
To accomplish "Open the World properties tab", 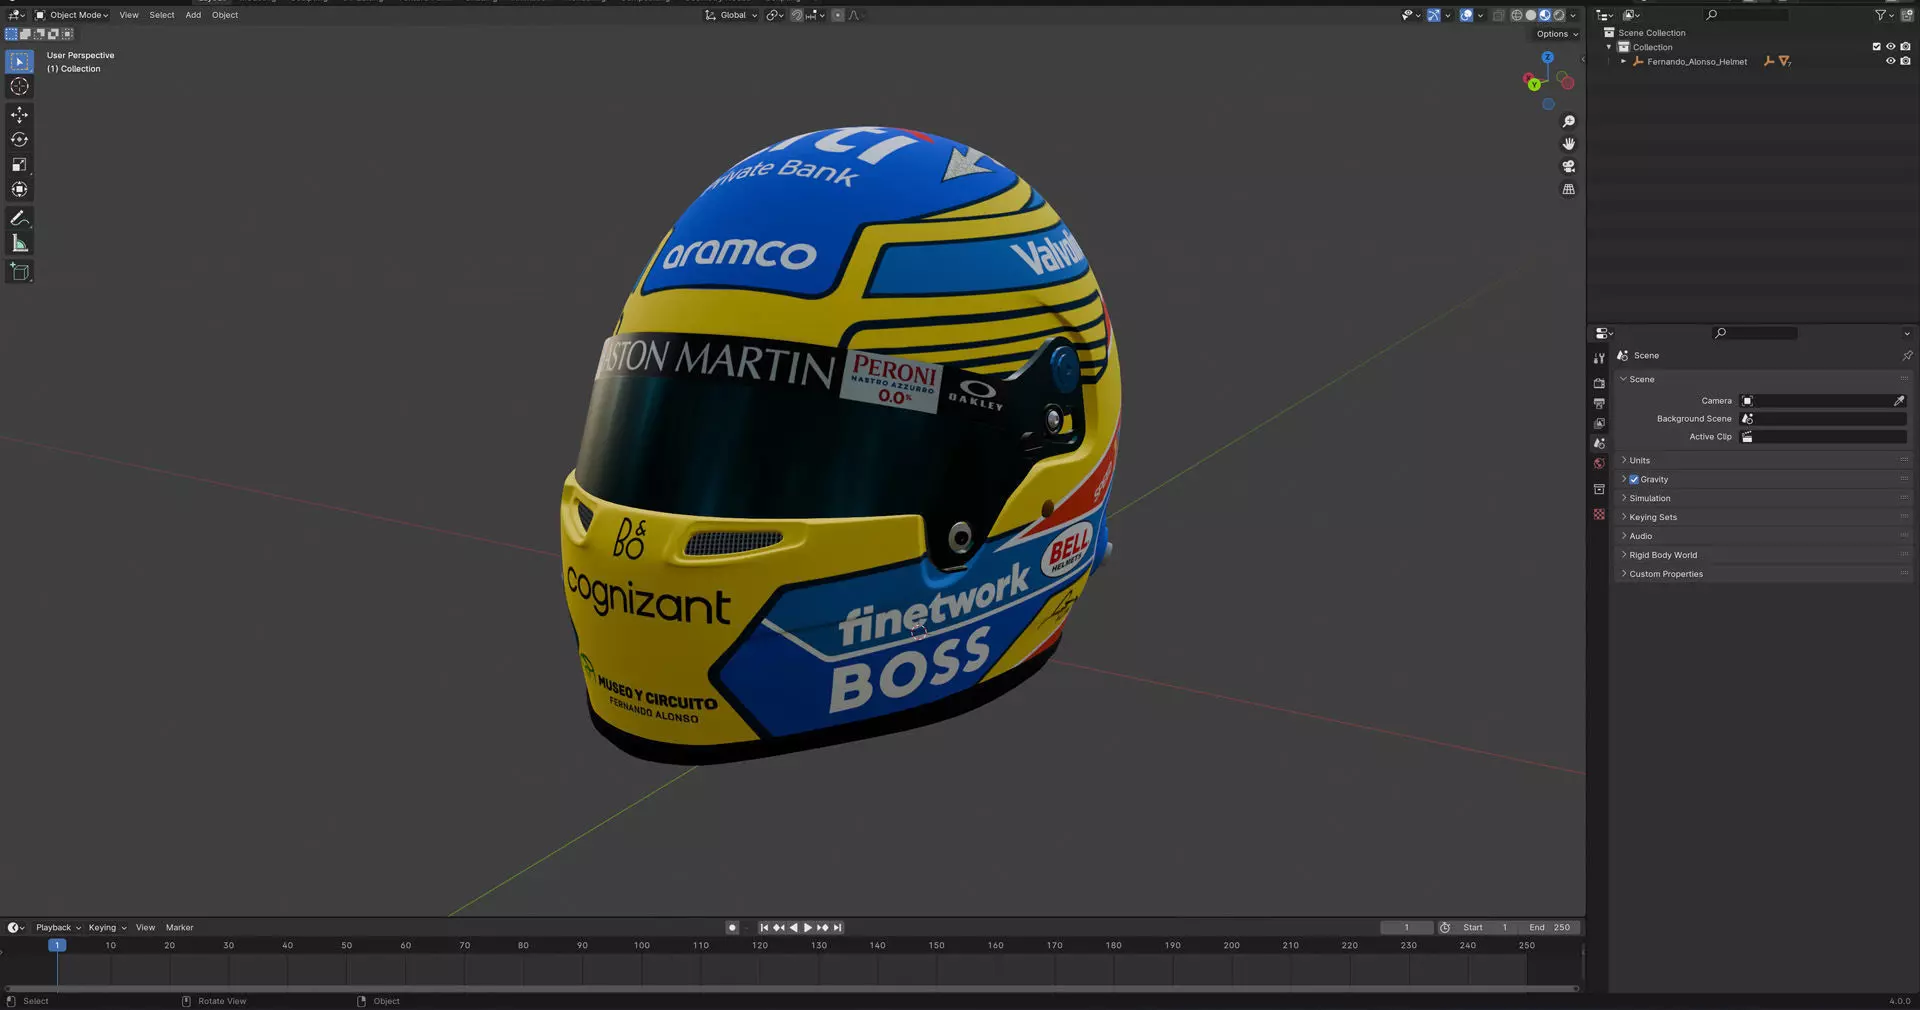I will (x=1599, y=463).
